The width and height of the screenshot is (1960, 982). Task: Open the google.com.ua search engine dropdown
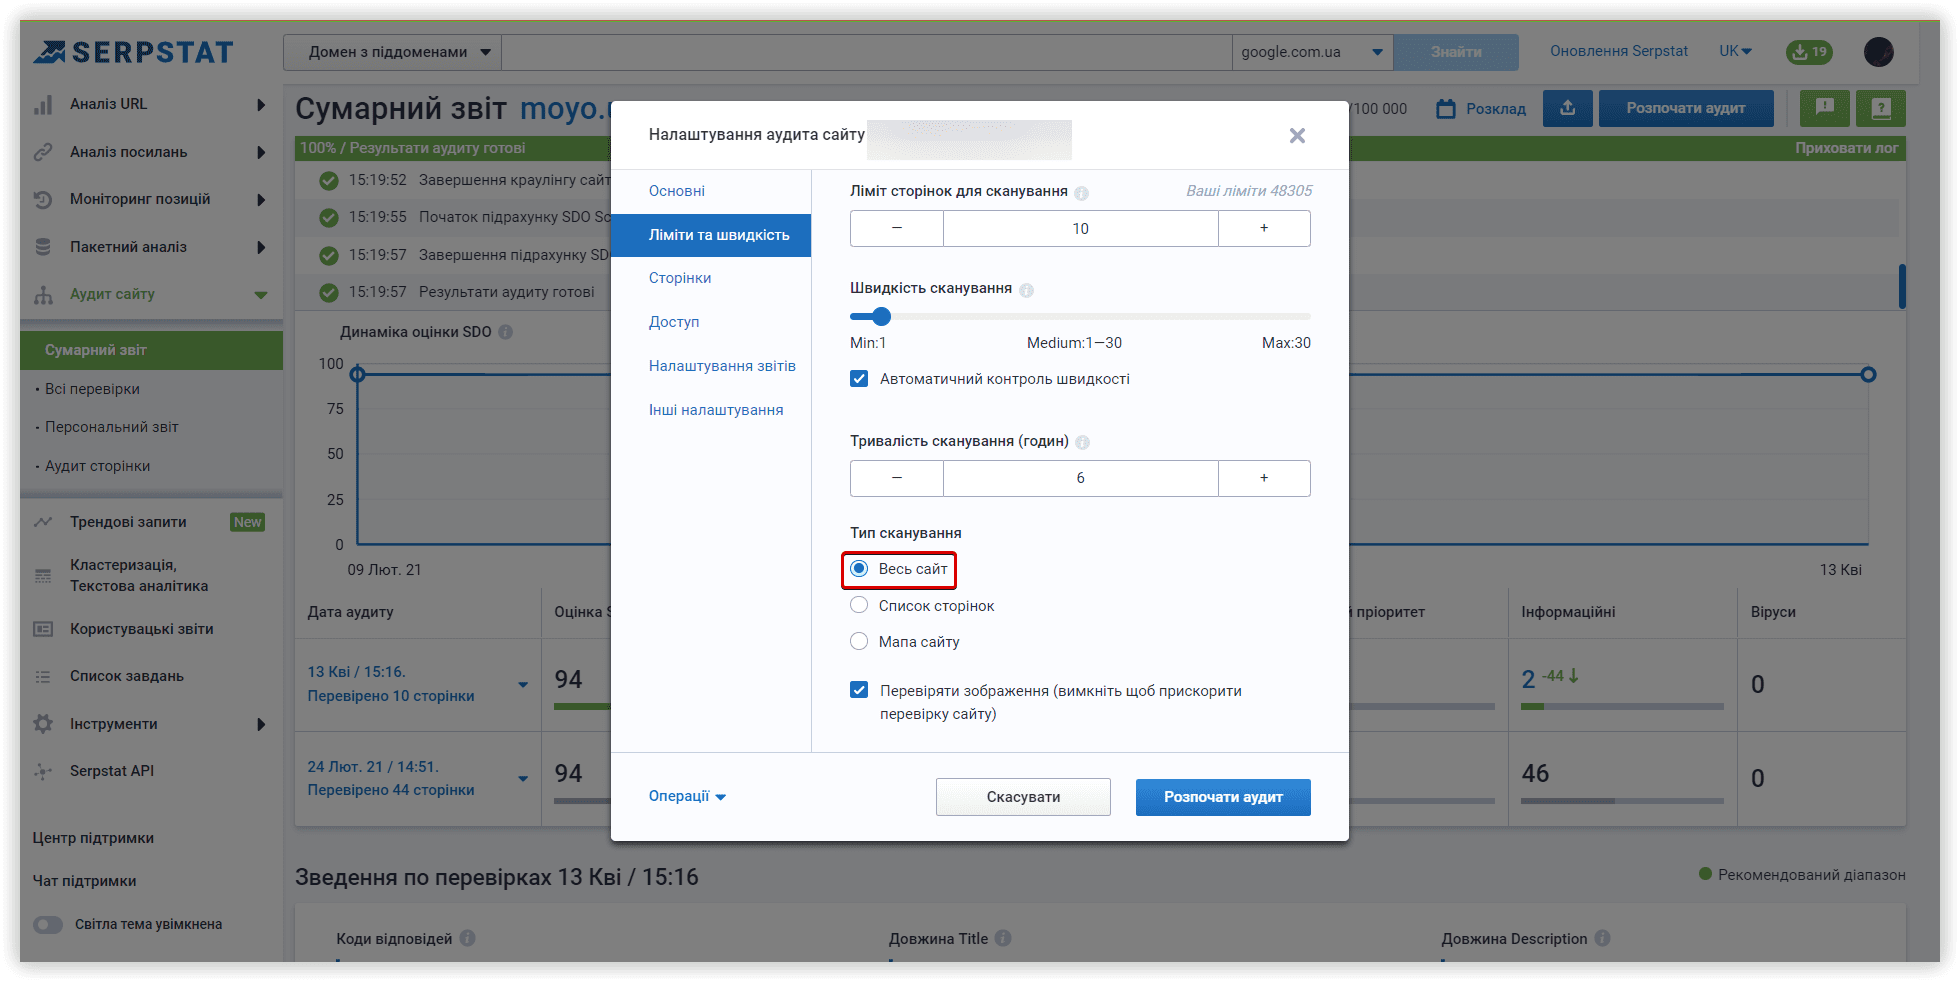coord(1313,52)
